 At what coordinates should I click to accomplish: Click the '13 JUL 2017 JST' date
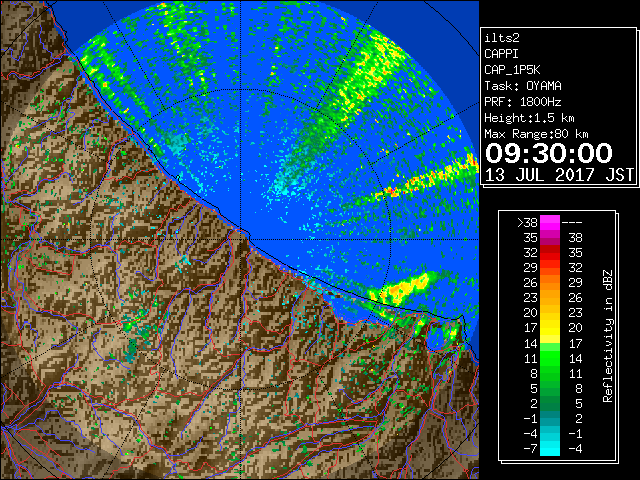(559, 175)
